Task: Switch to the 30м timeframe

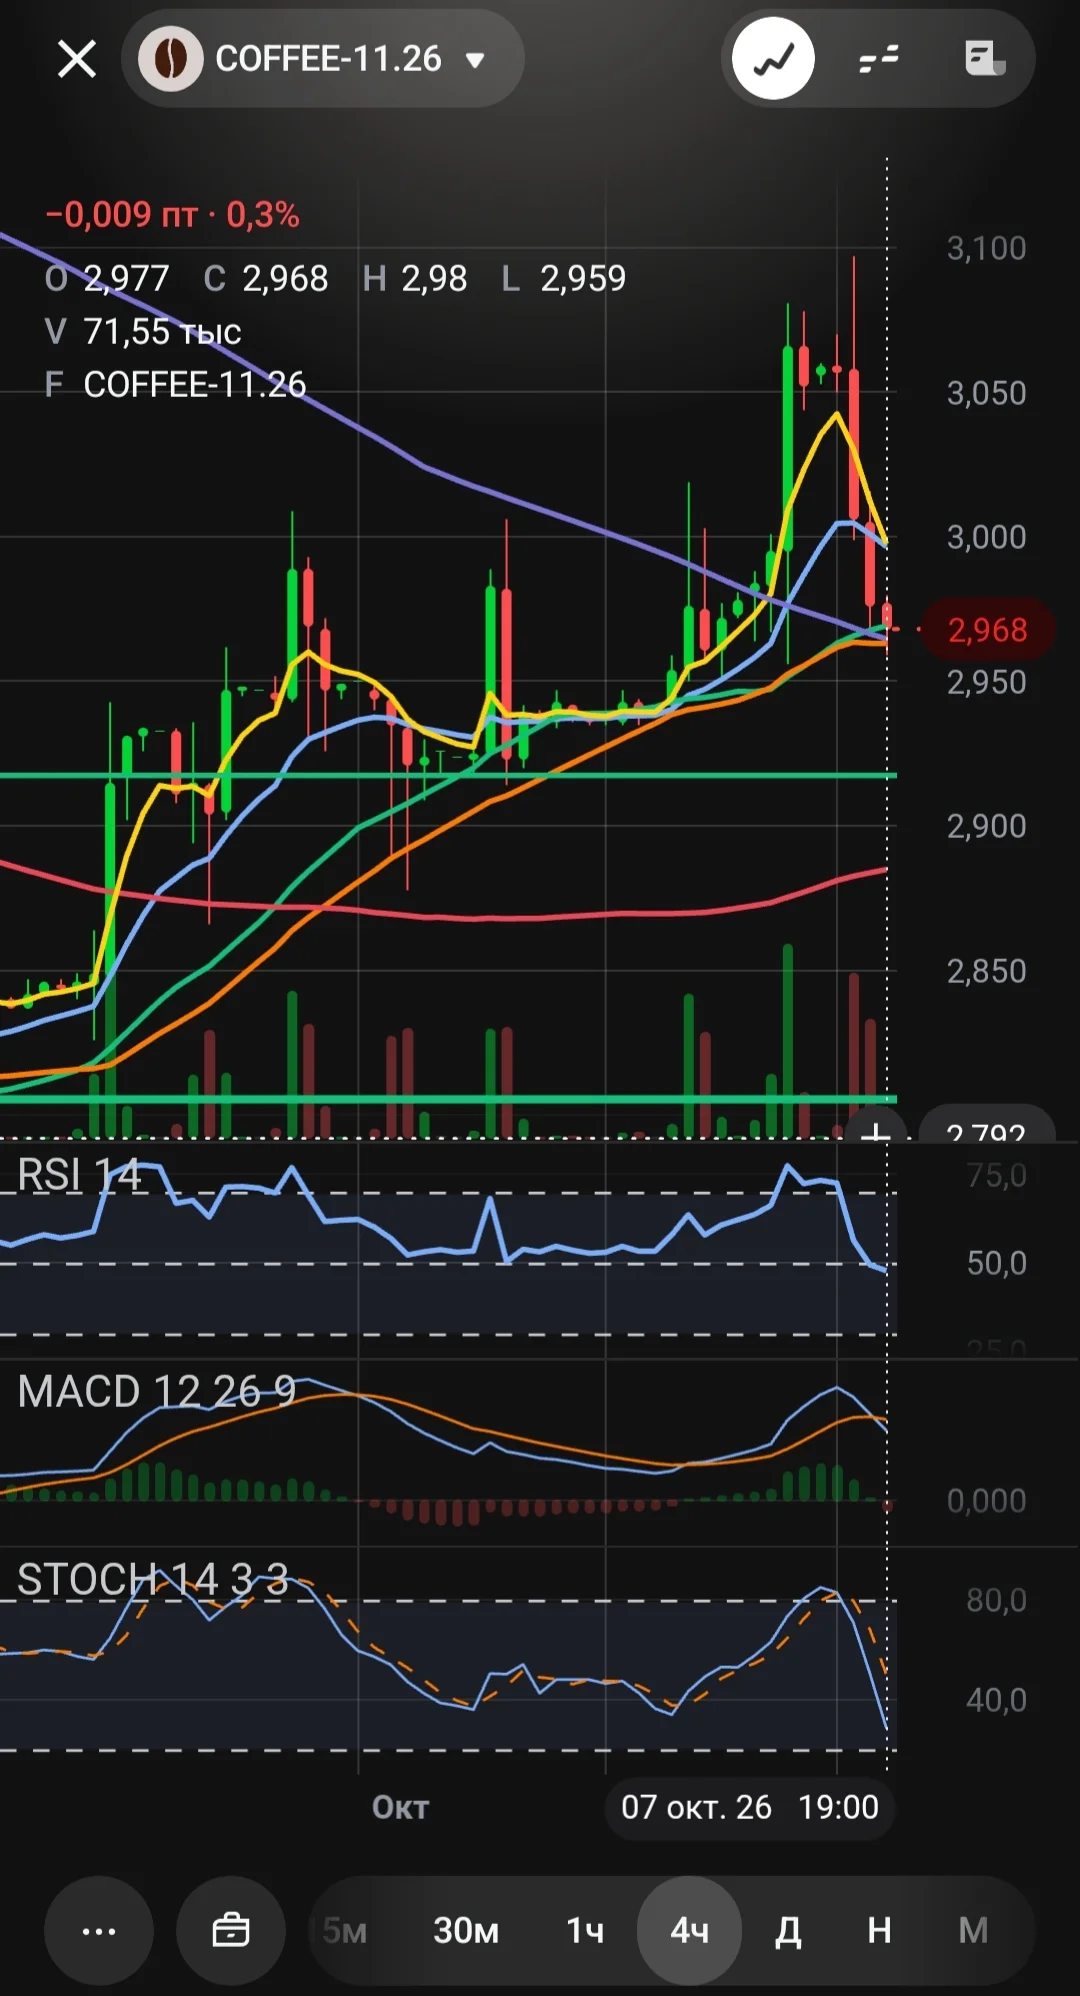Action: [x=466, y=1931]
